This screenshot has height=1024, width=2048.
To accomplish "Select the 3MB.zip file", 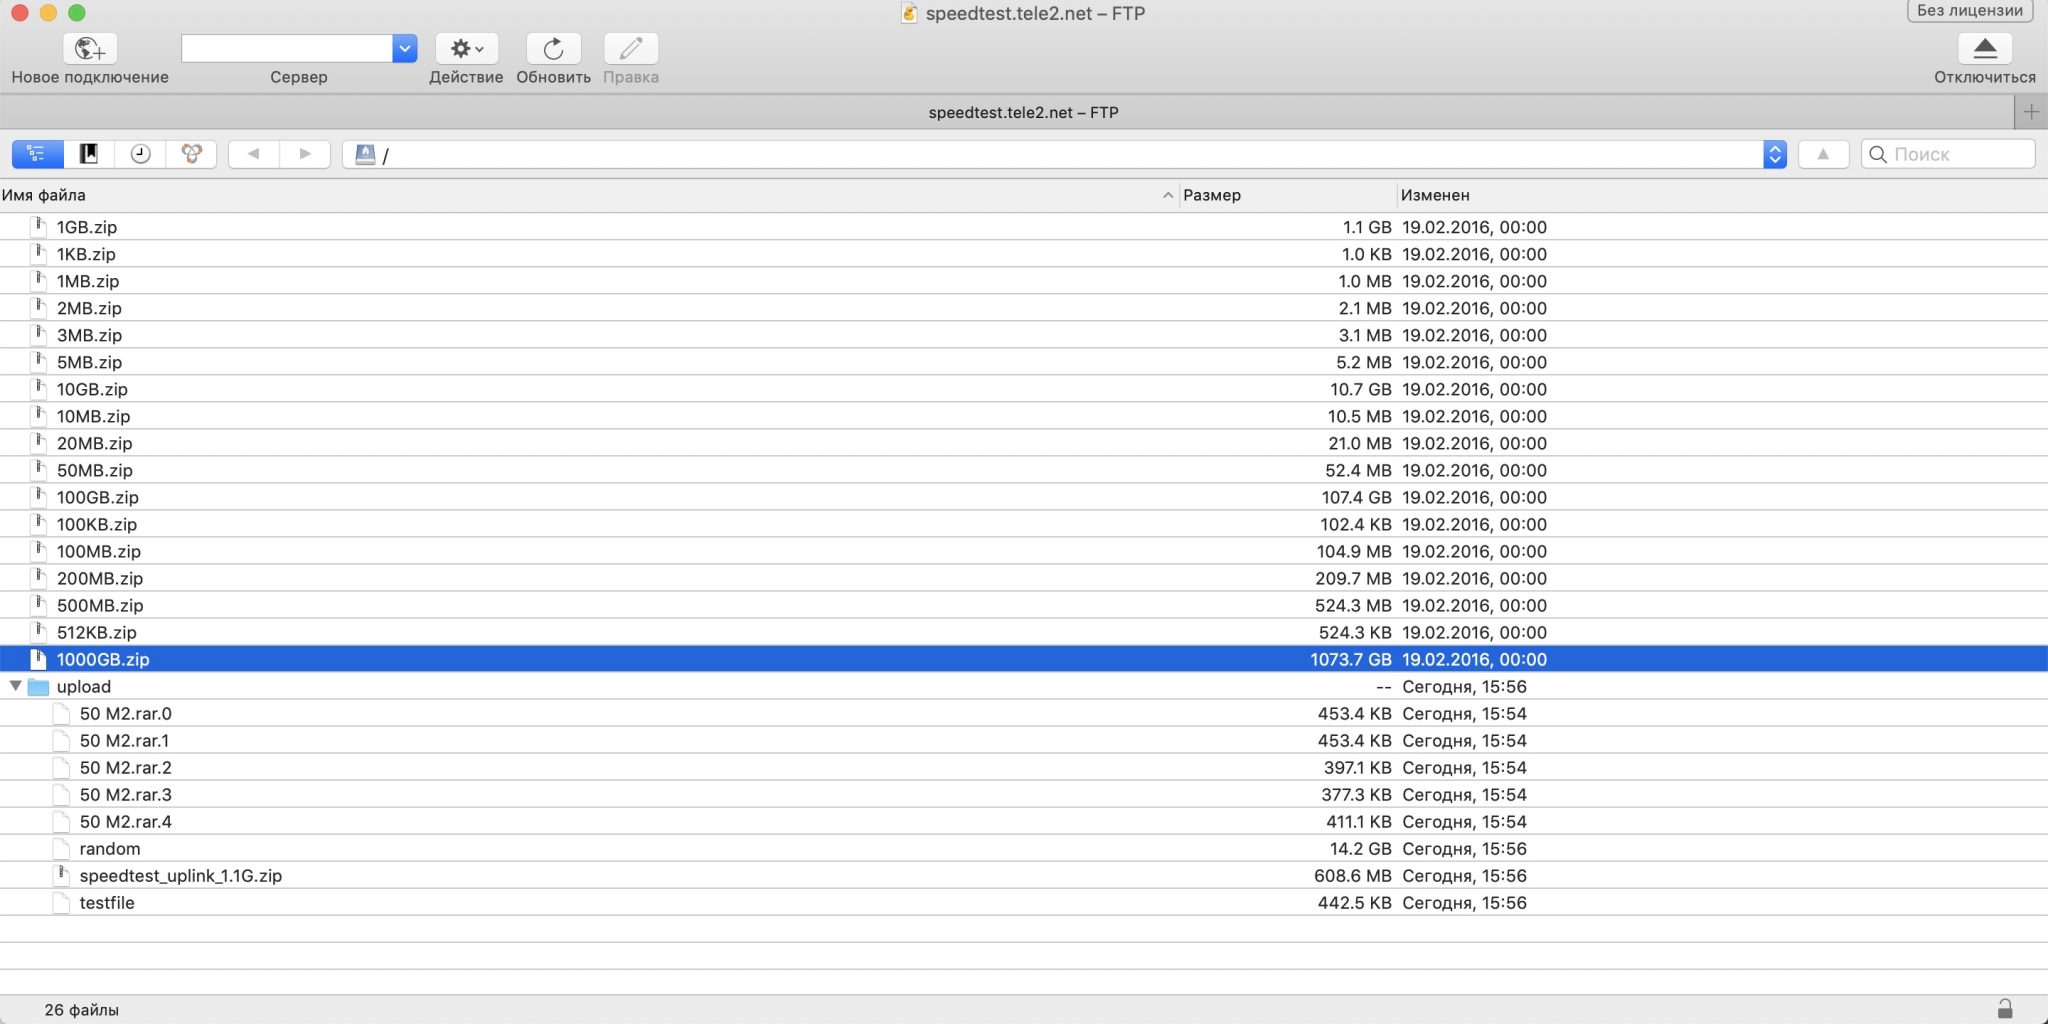I will tap(1024, 335).
